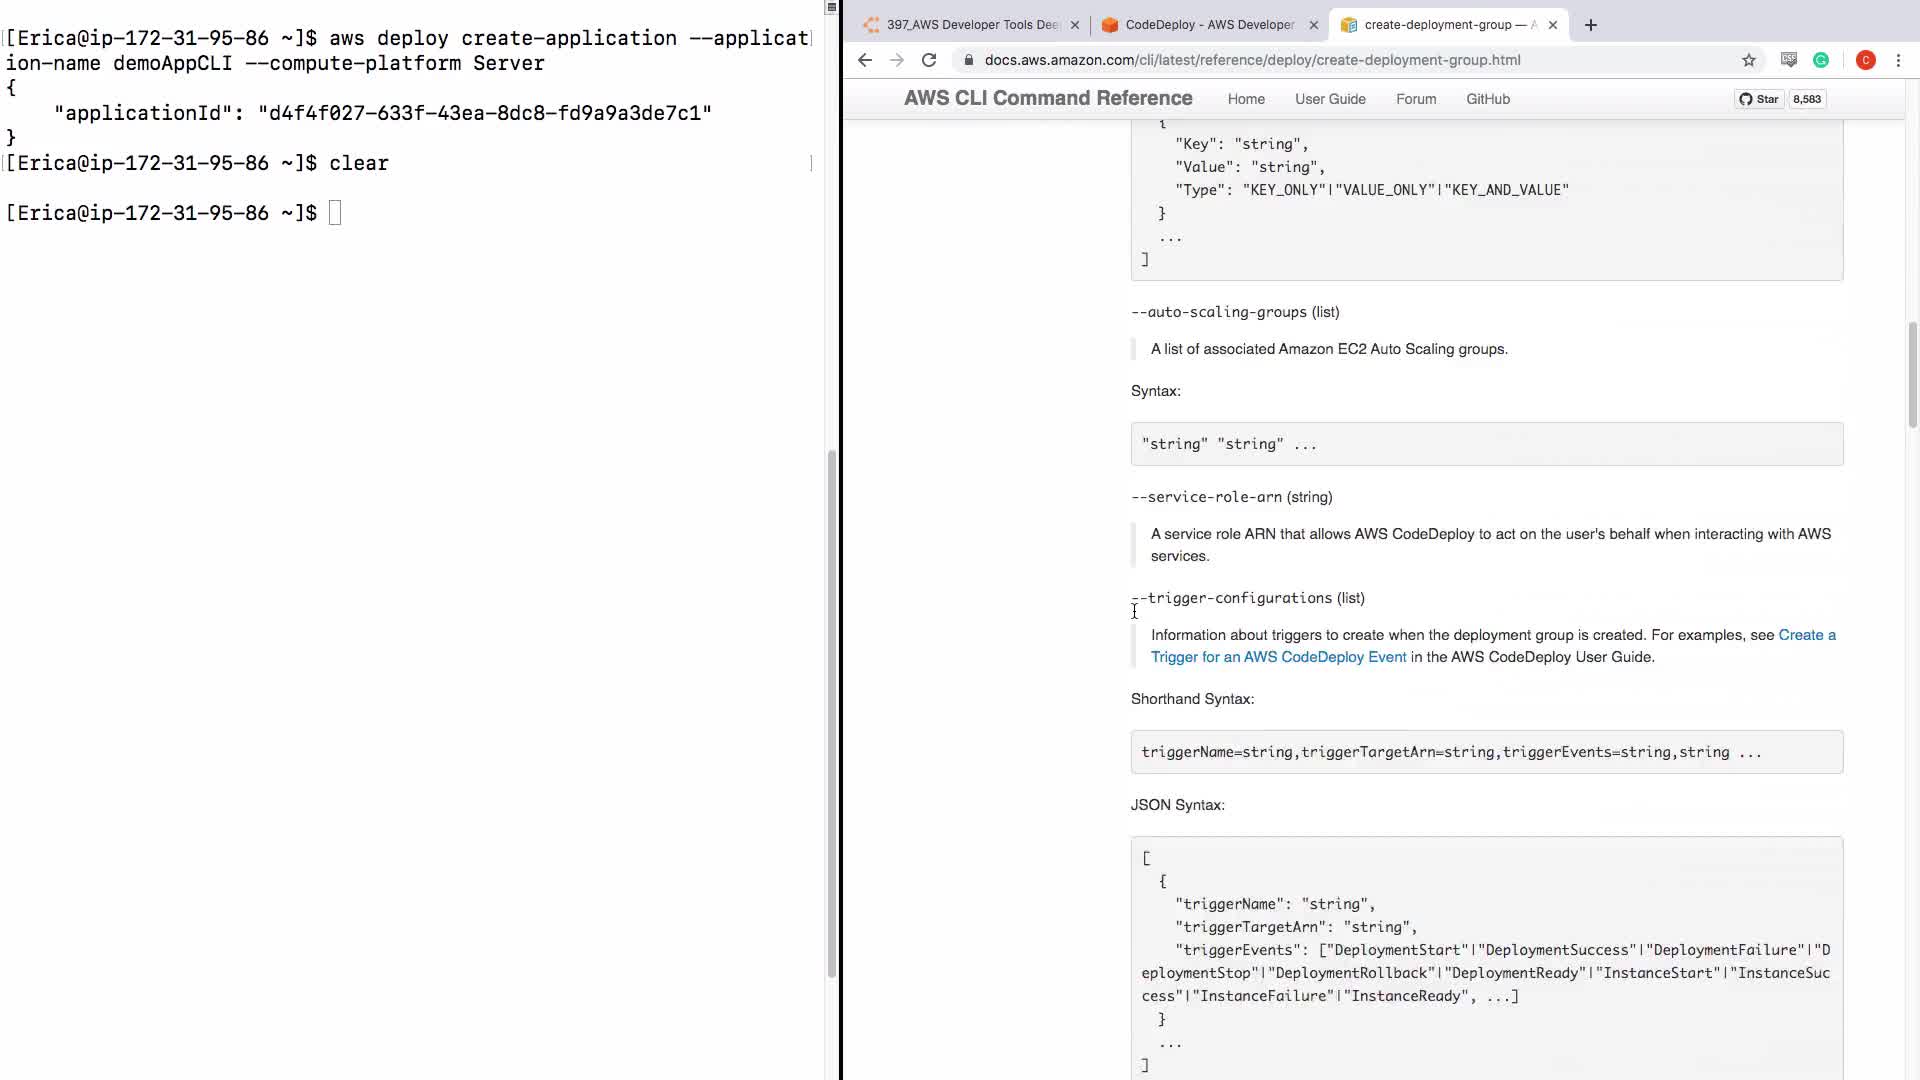Viewport: 1920px width, 1080px height.
Task: Open a new browser tab
Action: pyautogui.click(x=1591, y=25)
